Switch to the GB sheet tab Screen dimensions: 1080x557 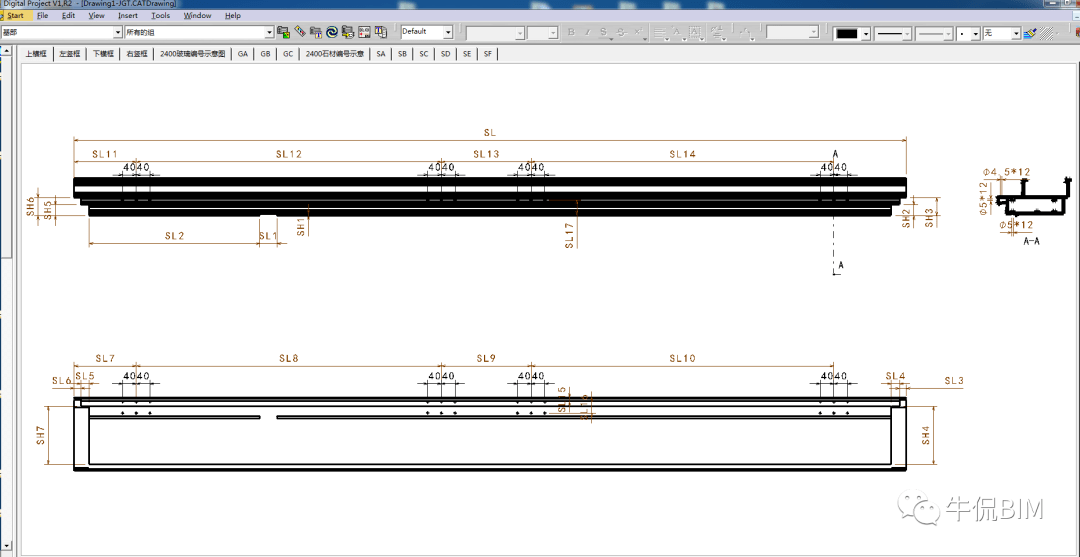pyautogui.click(x=265, y=54)
